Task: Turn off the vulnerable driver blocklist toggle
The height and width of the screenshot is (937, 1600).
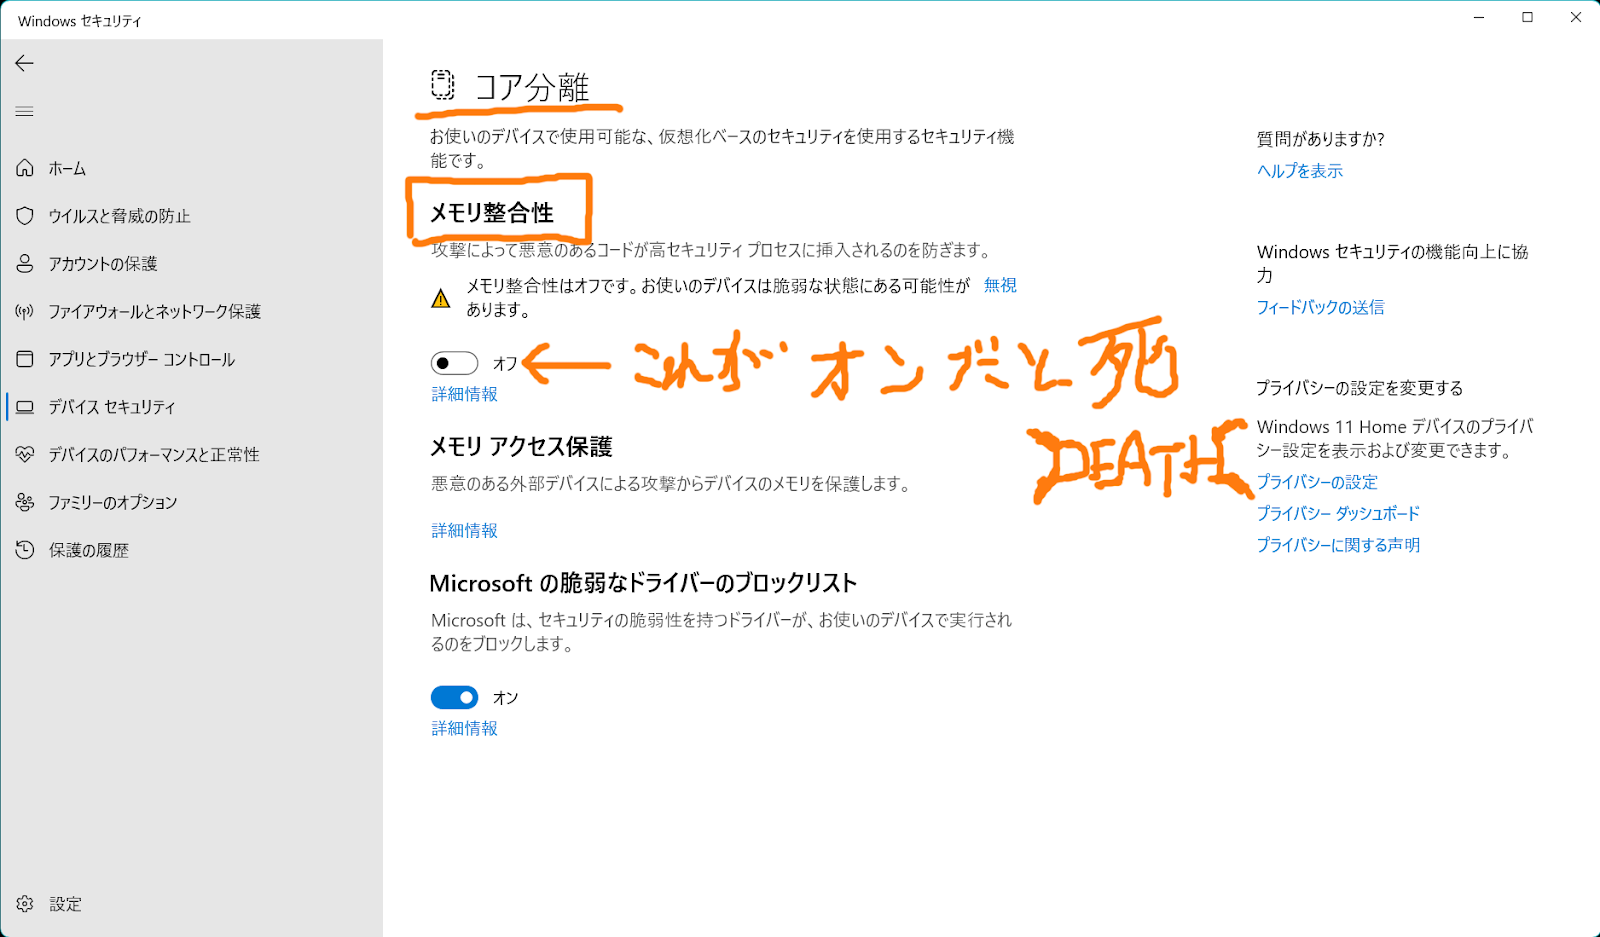Action: [454, 697]
